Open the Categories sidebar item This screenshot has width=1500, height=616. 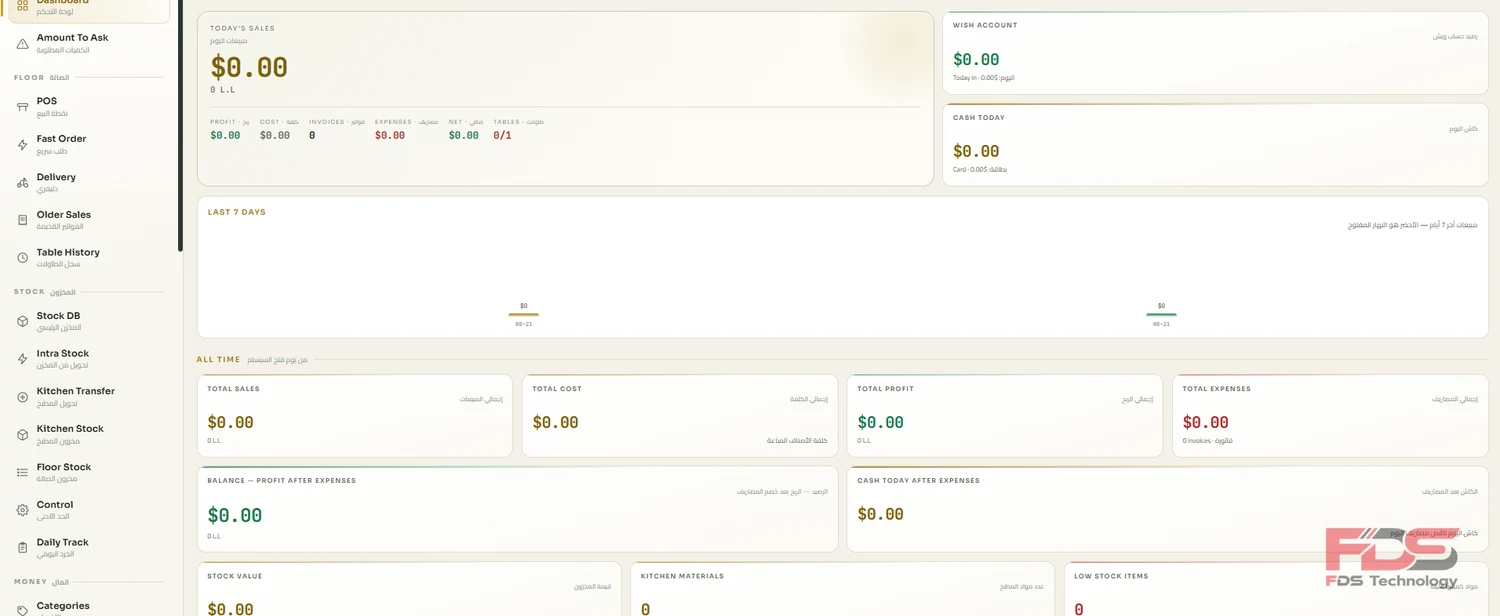(88, 607)
